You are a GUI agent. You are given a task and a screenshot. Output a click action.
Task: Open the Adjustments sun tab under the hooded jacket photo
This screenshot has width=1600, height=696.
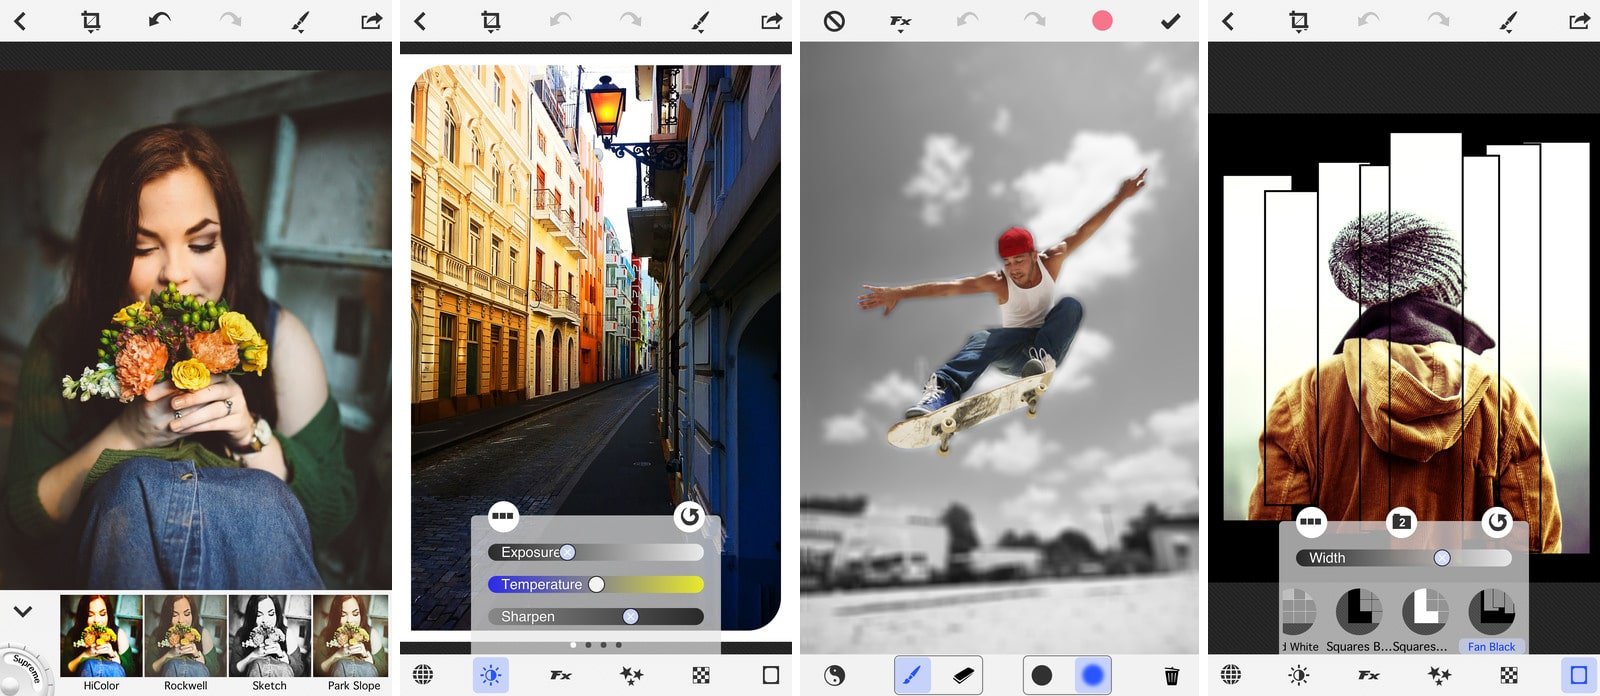coord(1298,675)
